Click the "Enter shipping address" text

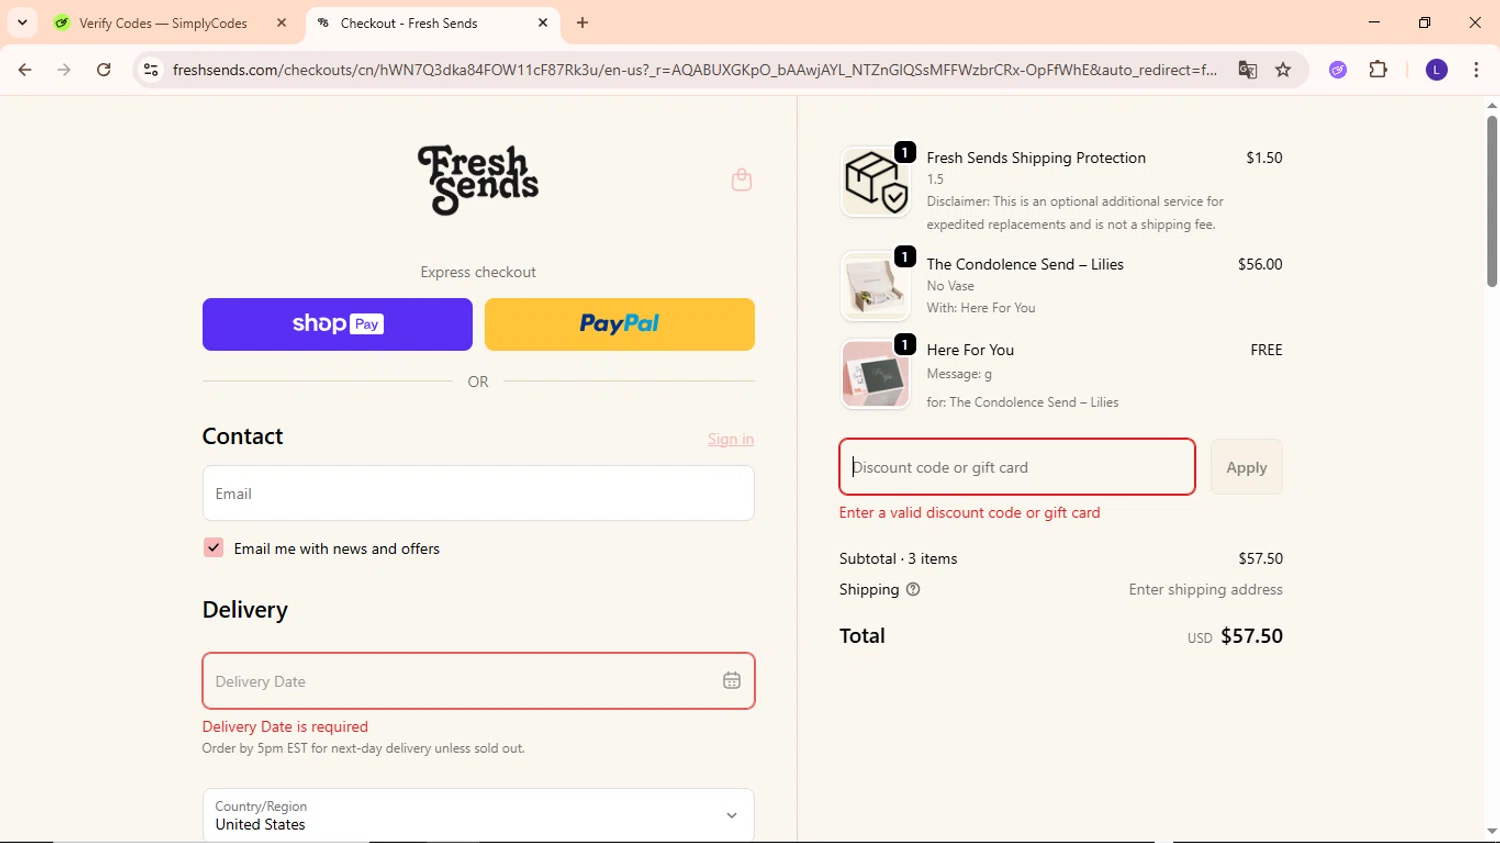tap(1205, 590)
